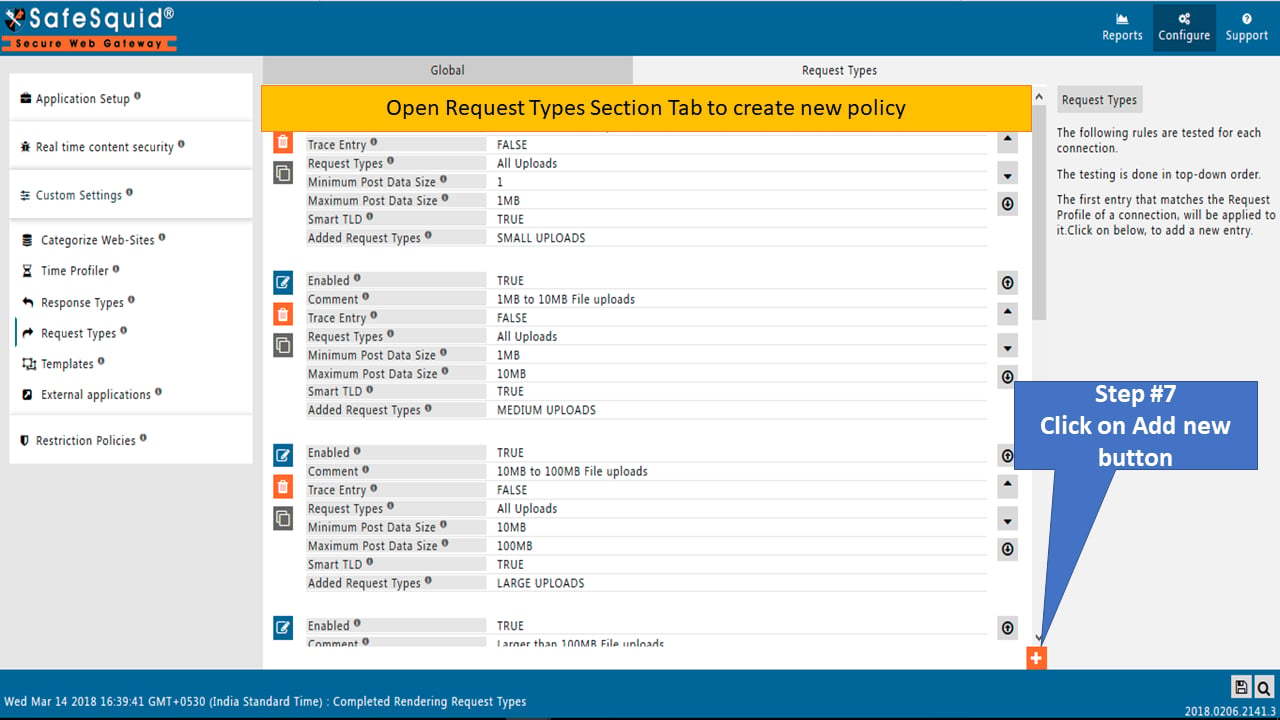Open the Configure section
Viewport: 1280px width, 720px height.
pos(1184,28)
